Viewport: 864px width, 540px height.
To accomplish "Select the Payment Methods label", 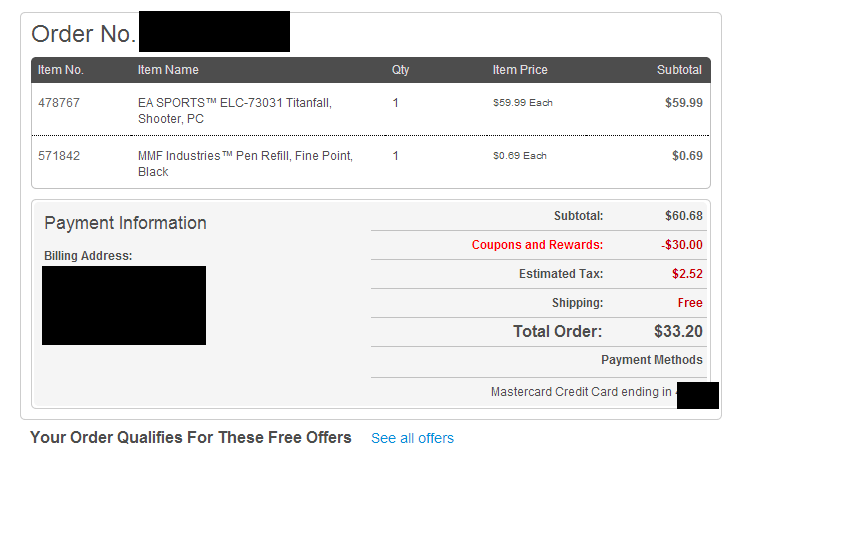I will click(652, 360).
